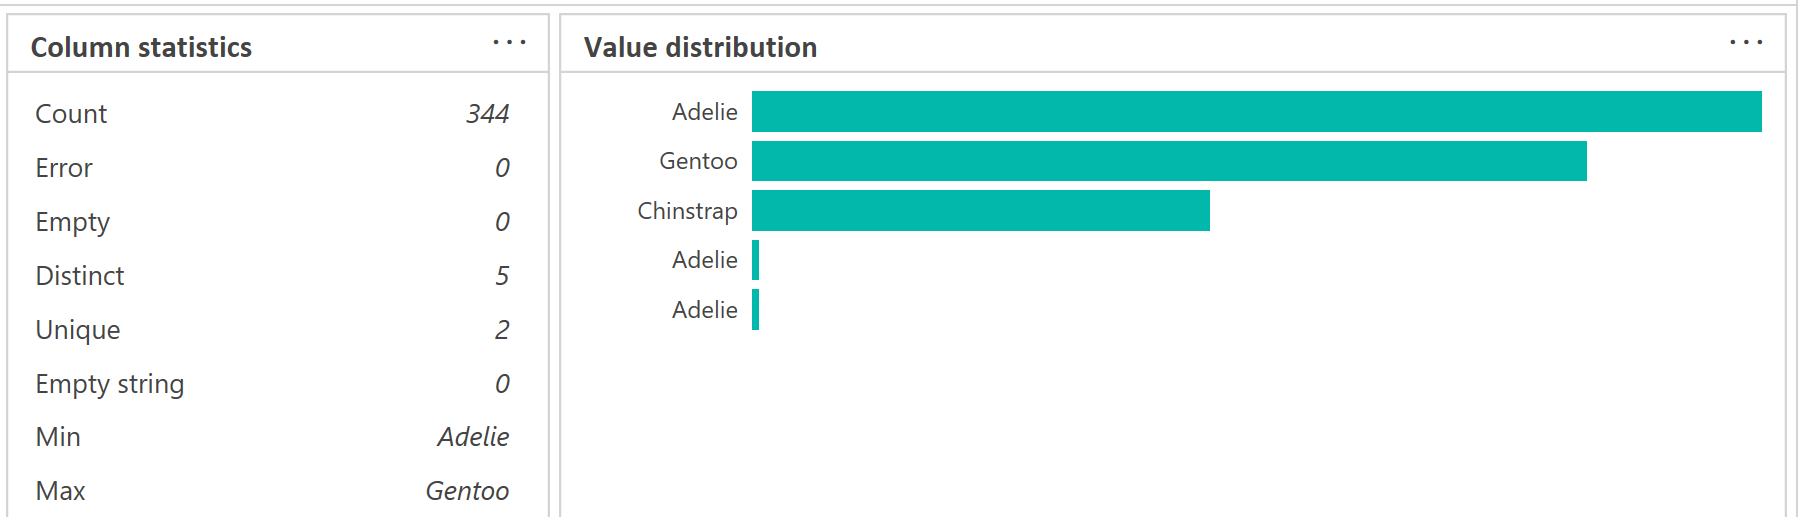Viewport: 1803px width, 517px height.
Task: Click the Max value Gentoo
Action: pos(467,491)
